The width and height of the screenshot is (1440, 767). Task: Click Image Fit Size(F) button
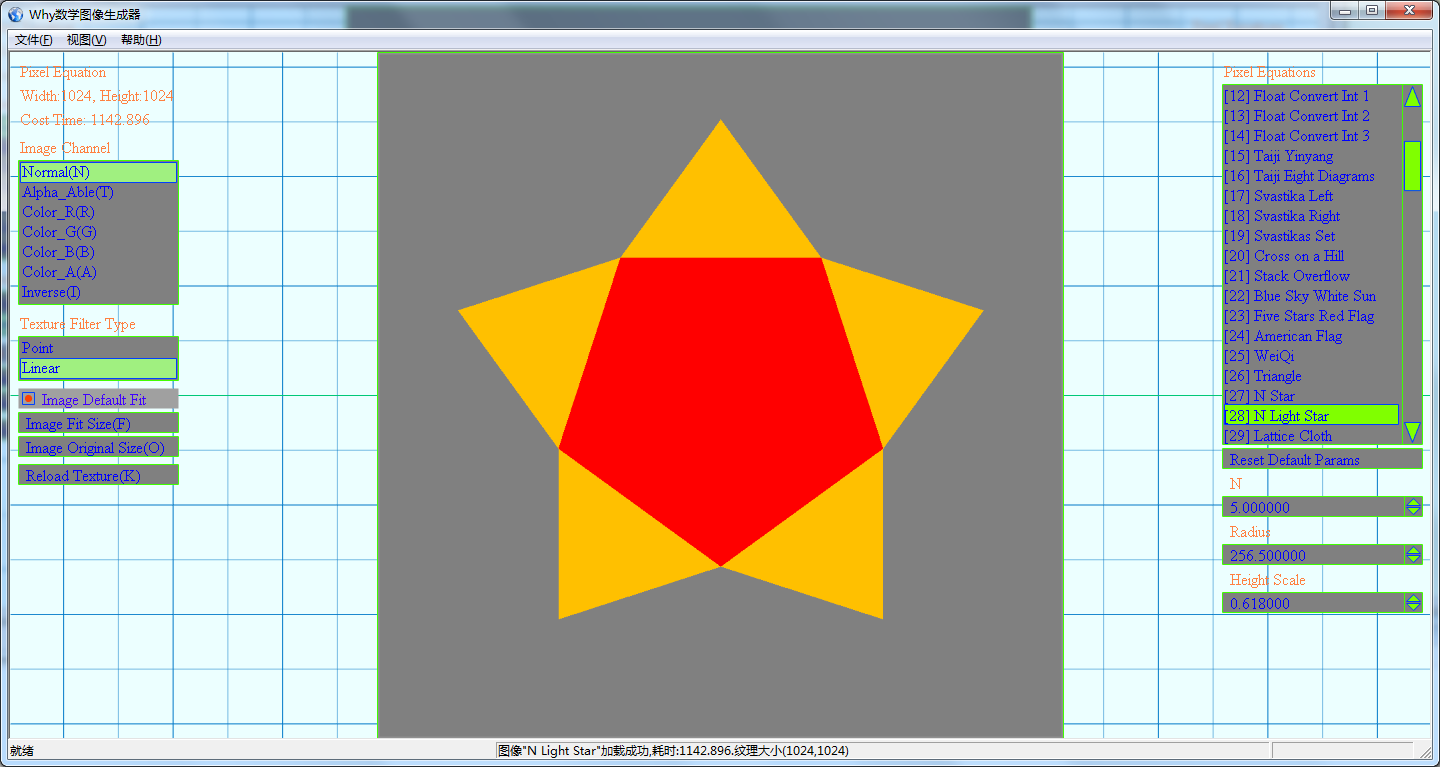(98, 423)
